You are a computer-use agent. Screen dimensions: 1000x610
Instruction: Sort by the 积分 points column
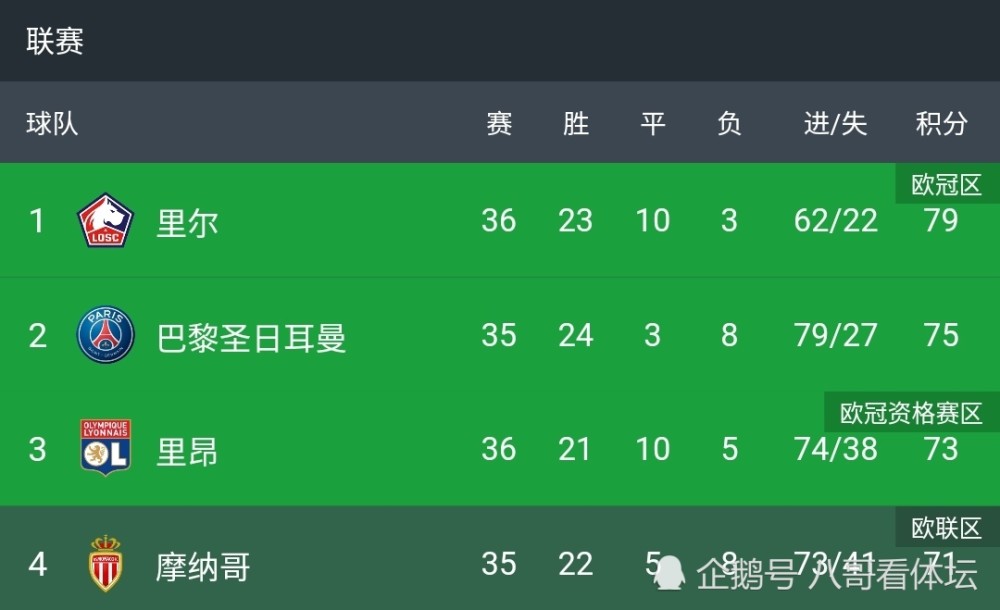pos(941,123)
